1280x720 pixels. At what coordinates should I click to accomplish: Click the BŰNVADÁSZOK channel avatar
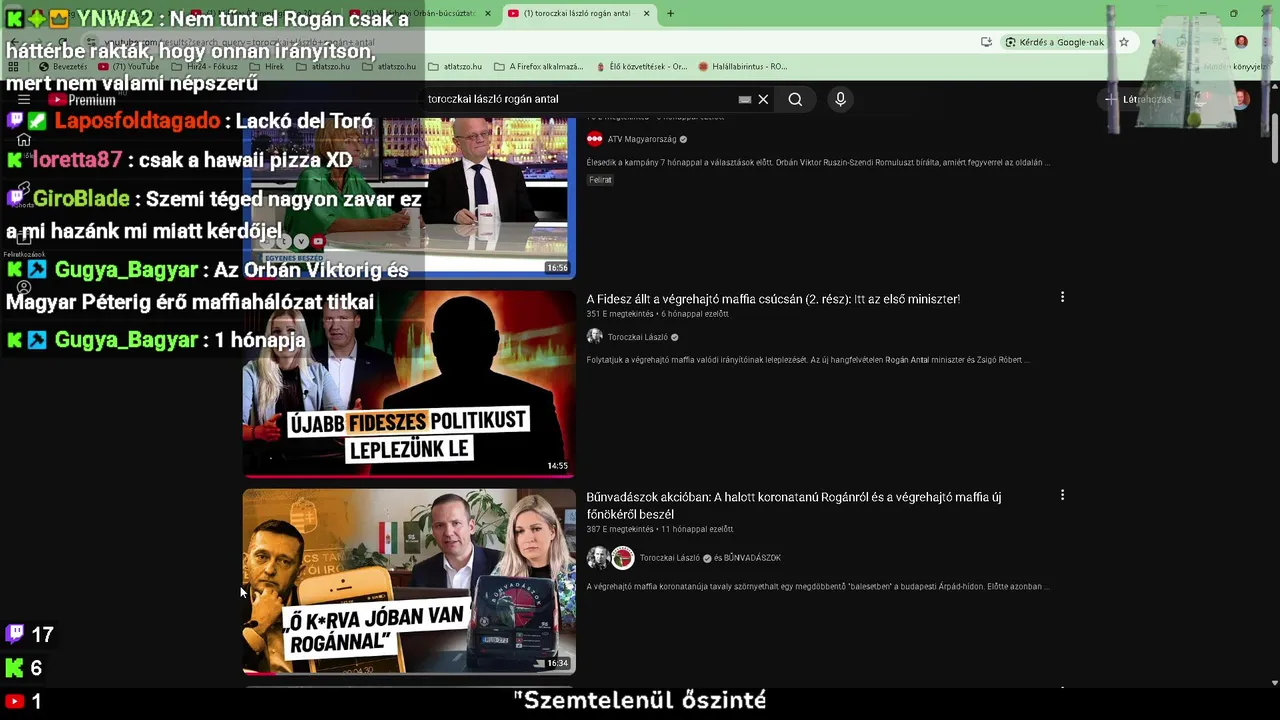click(623, 558)
